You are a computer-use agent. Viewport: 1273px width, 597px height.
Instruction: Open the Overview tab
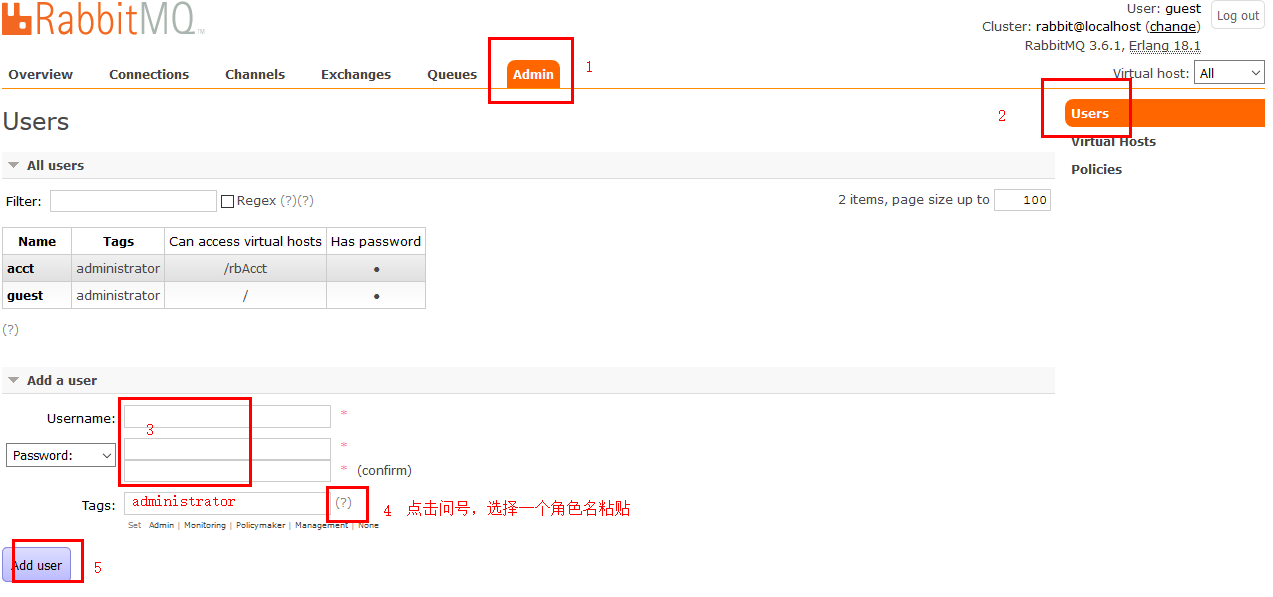pos(41,74)
